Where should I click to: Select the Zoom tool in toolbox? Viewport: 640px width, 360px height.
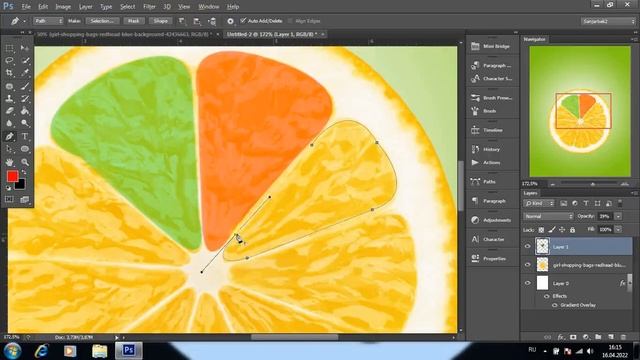pos(24,162)
